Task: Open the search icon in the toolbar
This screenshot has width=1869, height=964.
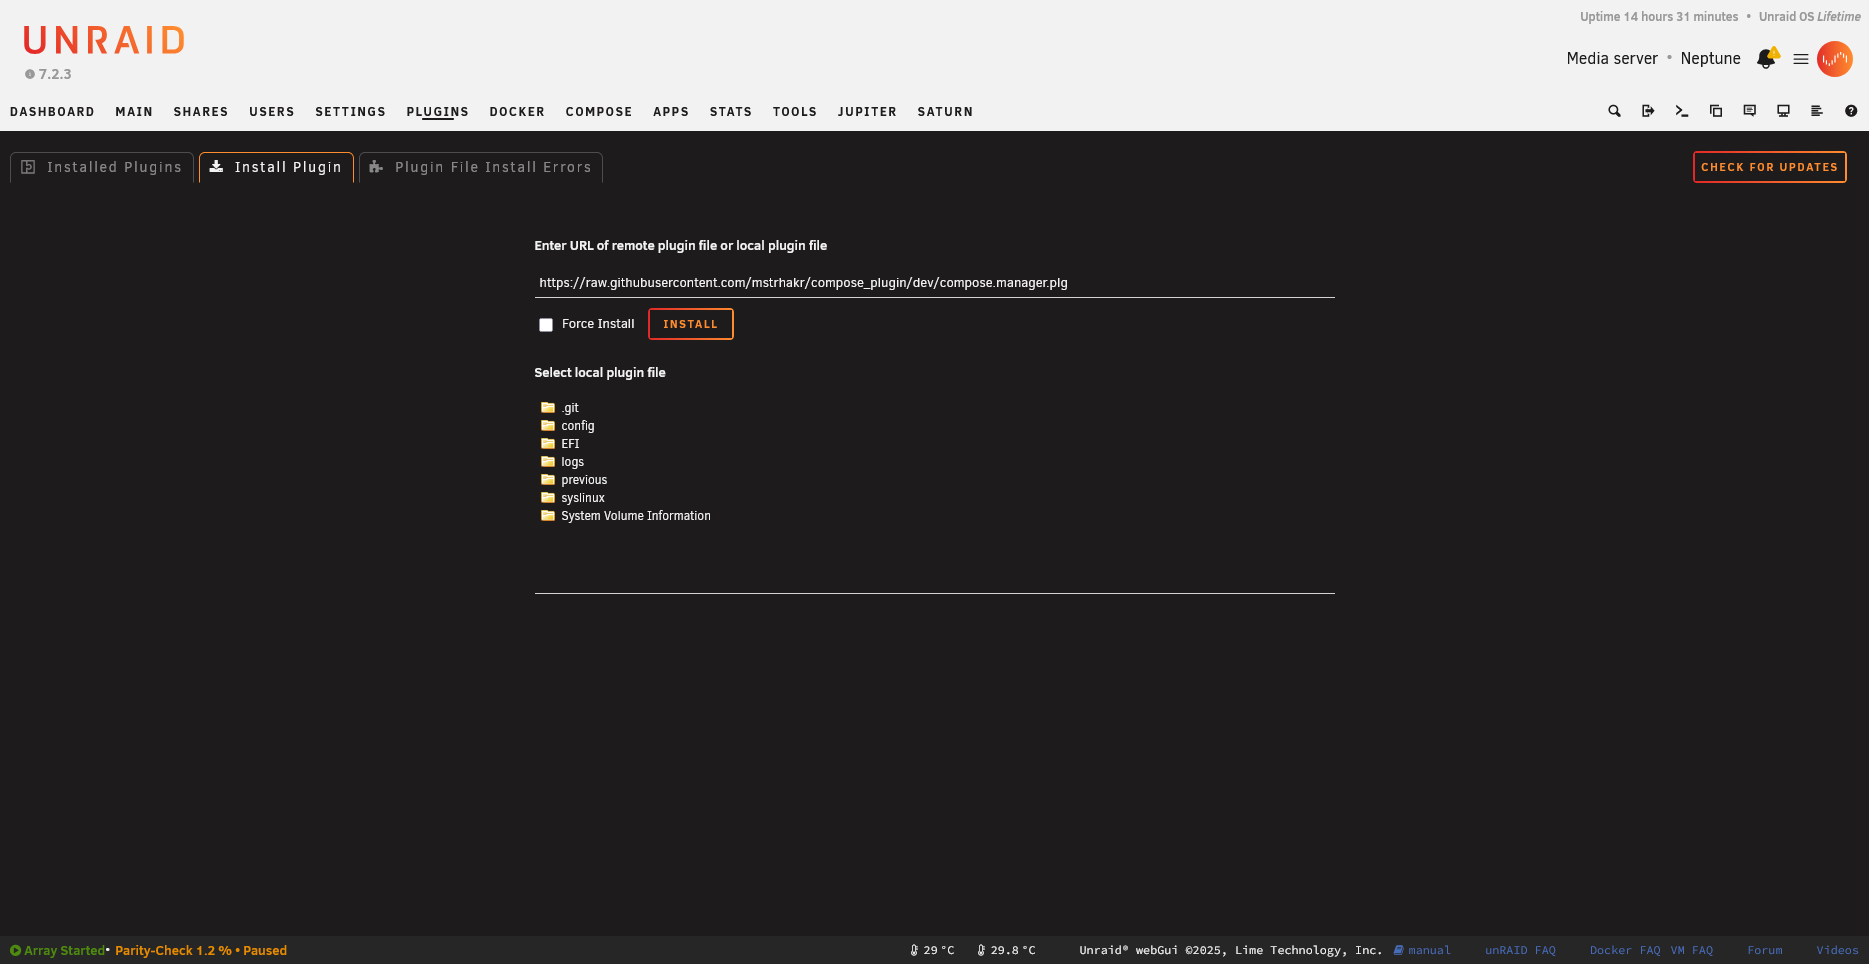Action: [1614, 111]
